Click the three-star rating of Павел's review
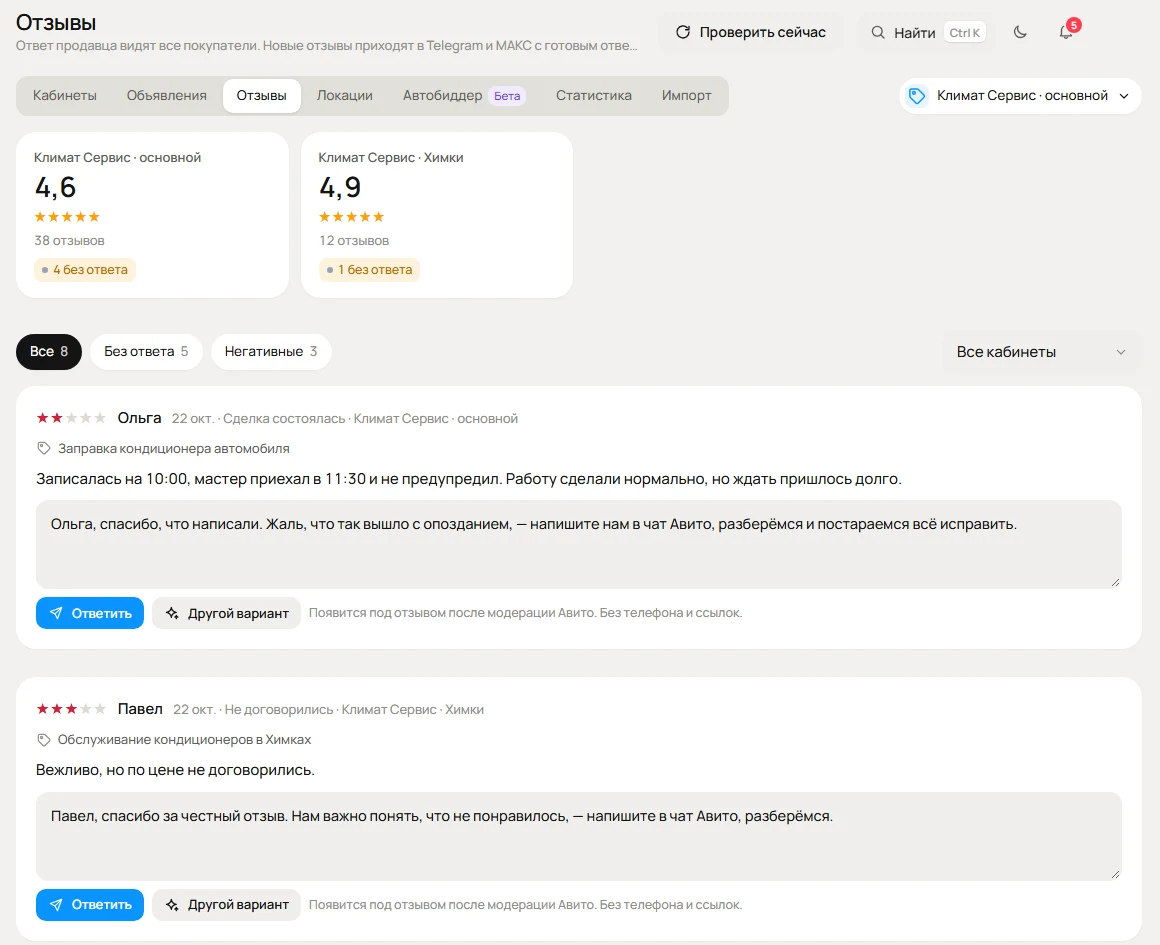The height and width of the screenshot is (945, 1160). (x=71, y=709)
